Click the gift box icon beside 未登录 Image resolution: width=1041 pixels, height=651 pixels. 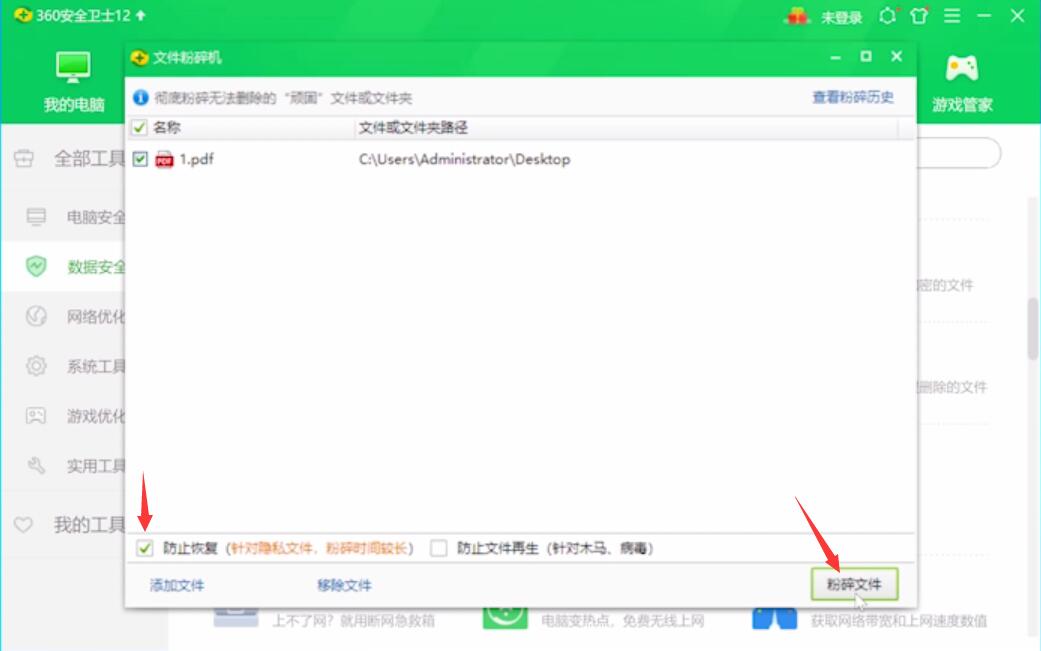796,16
